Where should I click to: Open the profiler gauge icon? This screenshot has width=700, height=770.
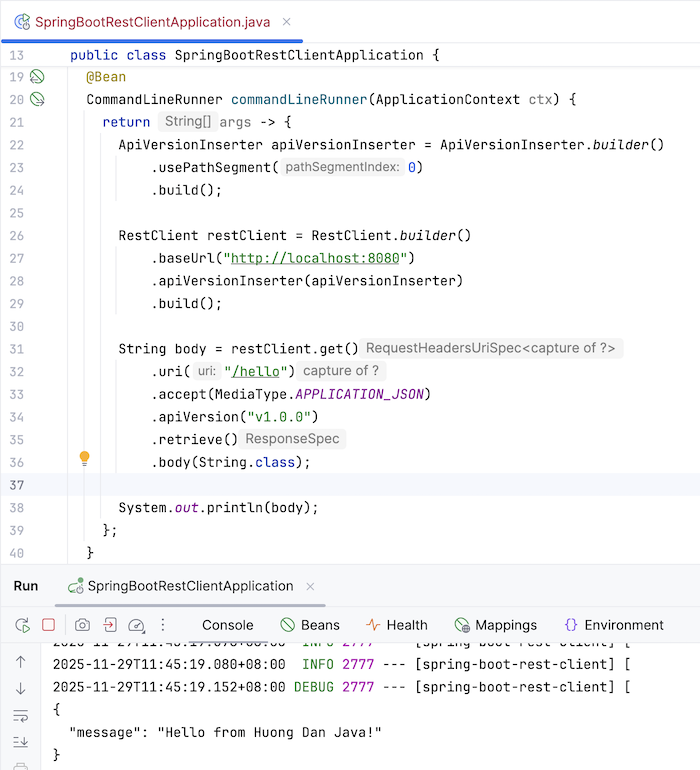point(137,625)
